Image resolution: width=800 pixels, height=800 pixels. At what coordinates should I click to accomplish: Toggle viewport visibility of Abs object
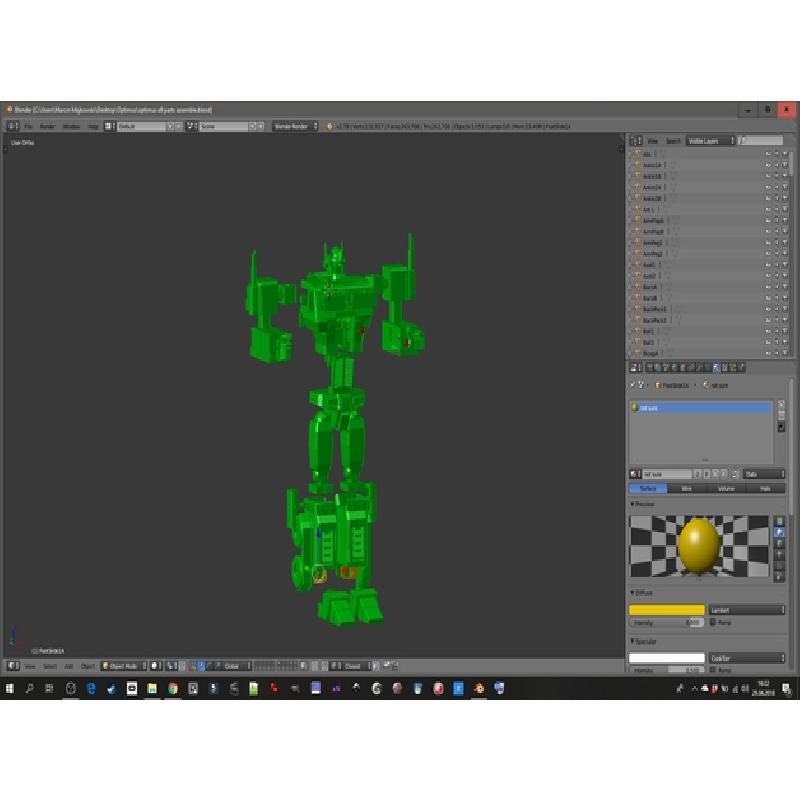pos(767,154)
